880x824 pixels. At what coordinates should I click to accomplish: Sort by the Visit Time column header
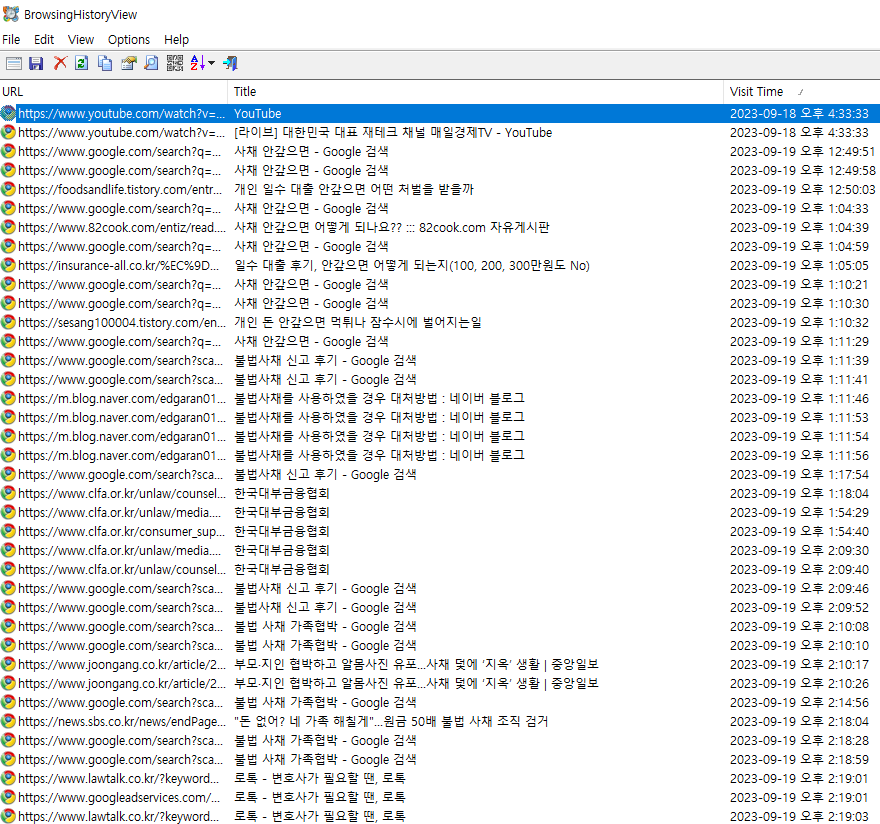pyautogui.click(x=801, y=91)
